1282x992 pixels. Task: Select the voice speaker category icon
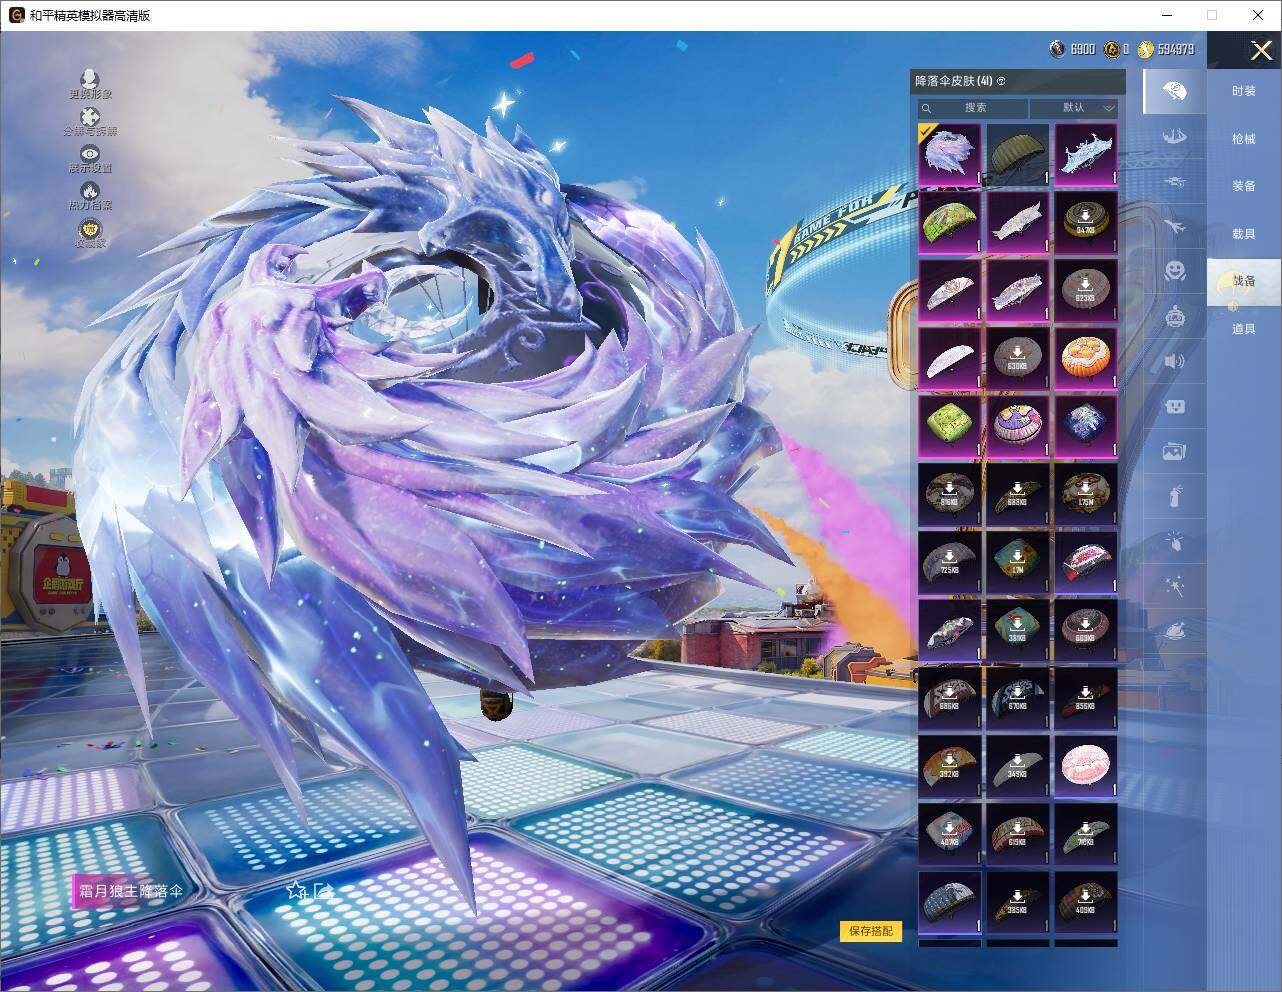1175,361
